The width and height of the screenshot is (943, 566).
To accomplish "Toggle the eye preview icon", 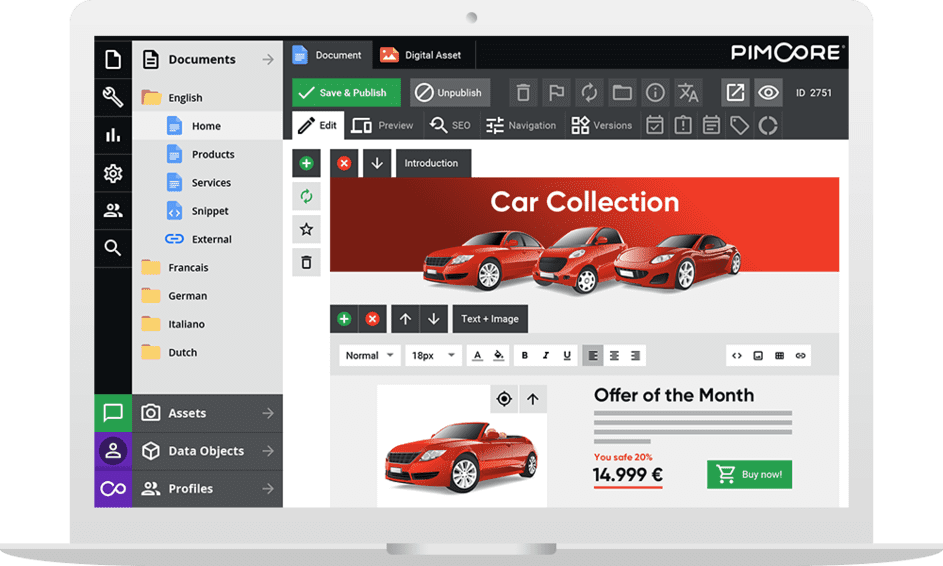I will [x=768, y=93].
